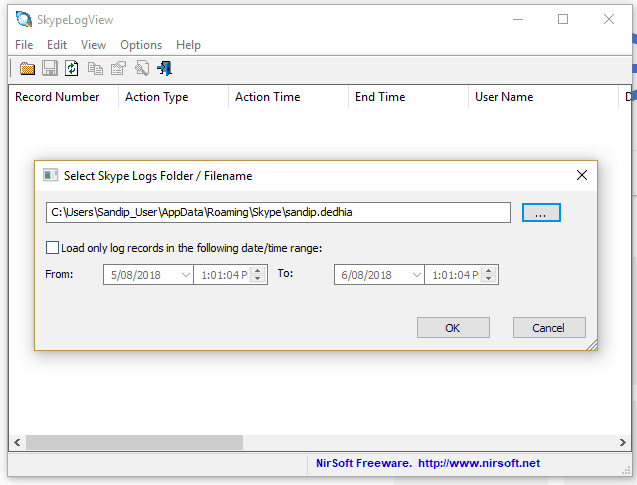
Task: Sort by the Action Type column header
Action: click(x=173, y=97)
